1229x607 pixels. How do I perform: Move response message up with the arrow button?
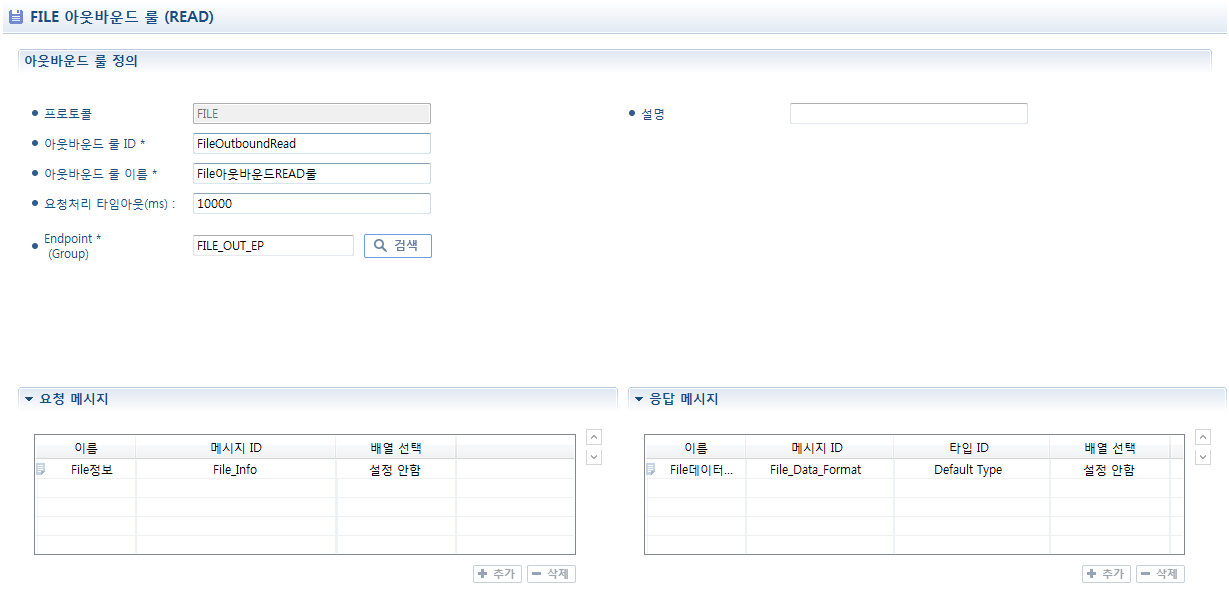(1203, 437)
